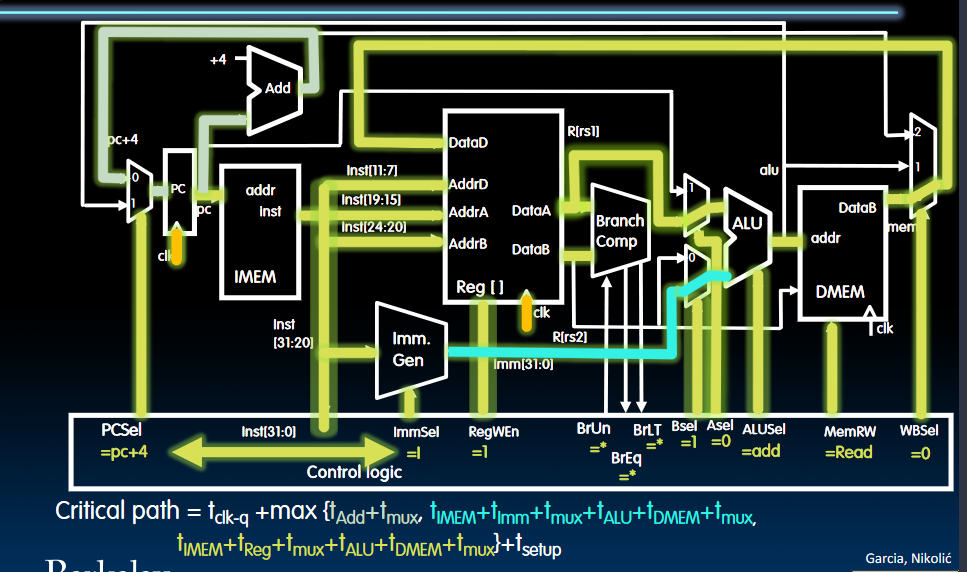Click the MemRW =Read control signal
Viewport: 967px width, 572px height.
coord(849,442)
